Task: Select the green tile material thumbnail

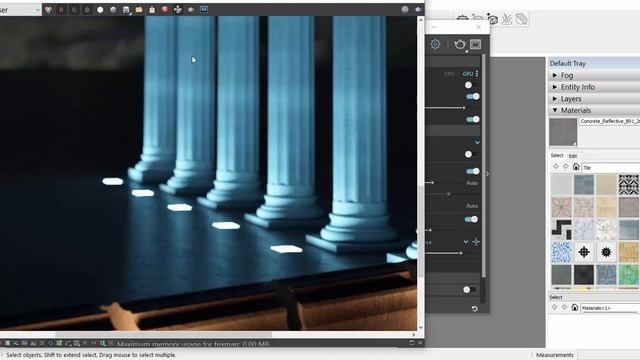Action: pyautogui.click(x=628, y=274)
